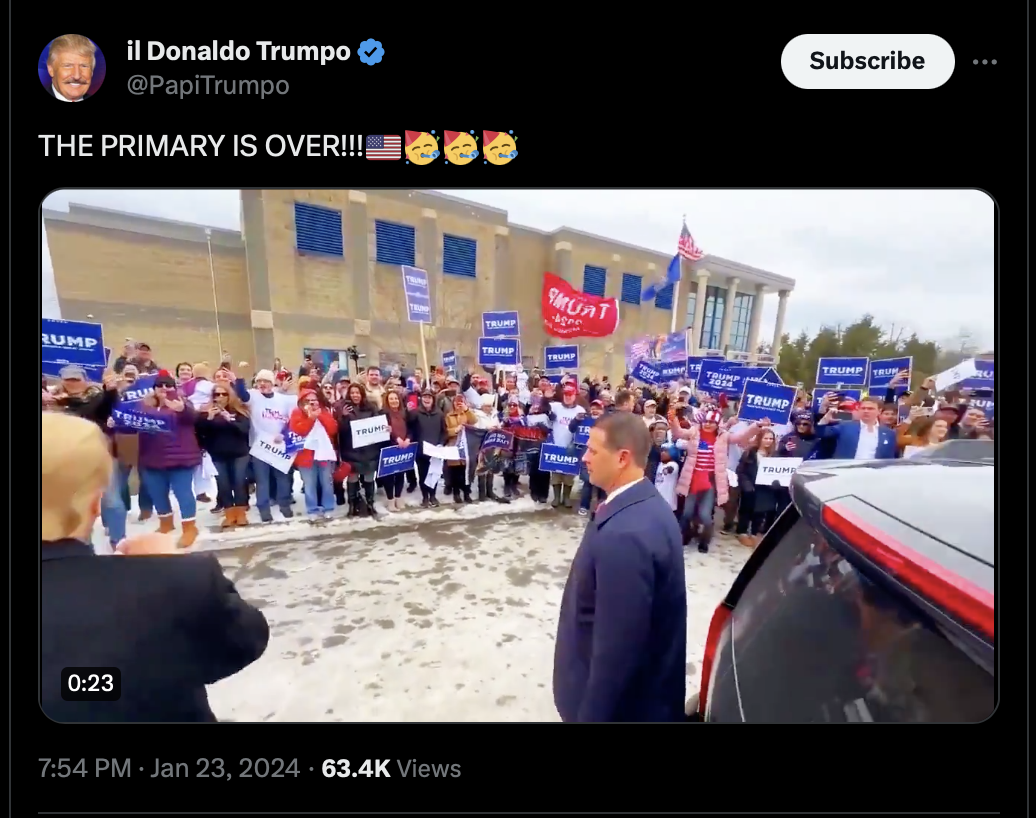Click the last party face emoji
Image resolution: width=1036 pixels, height=818 pixels.
[500, 147]
